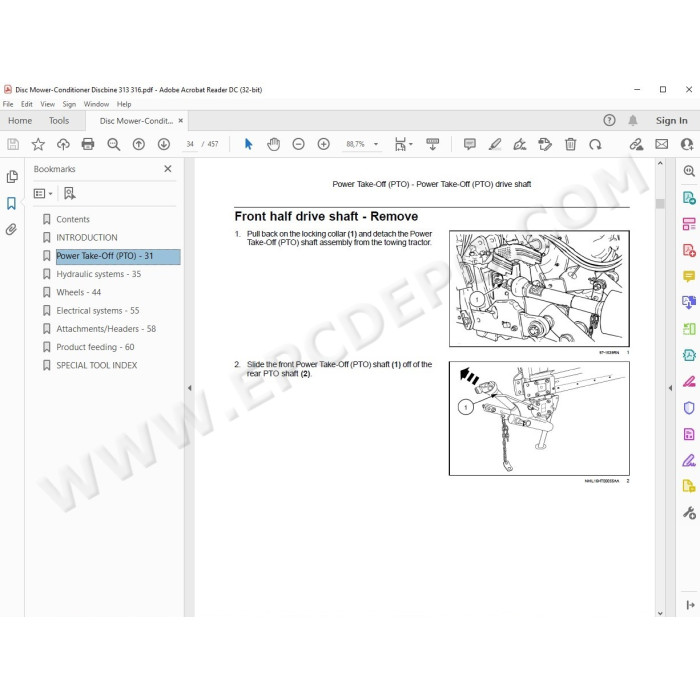
Task: Go to previous page arrow icon
Action: click(138, 144)
